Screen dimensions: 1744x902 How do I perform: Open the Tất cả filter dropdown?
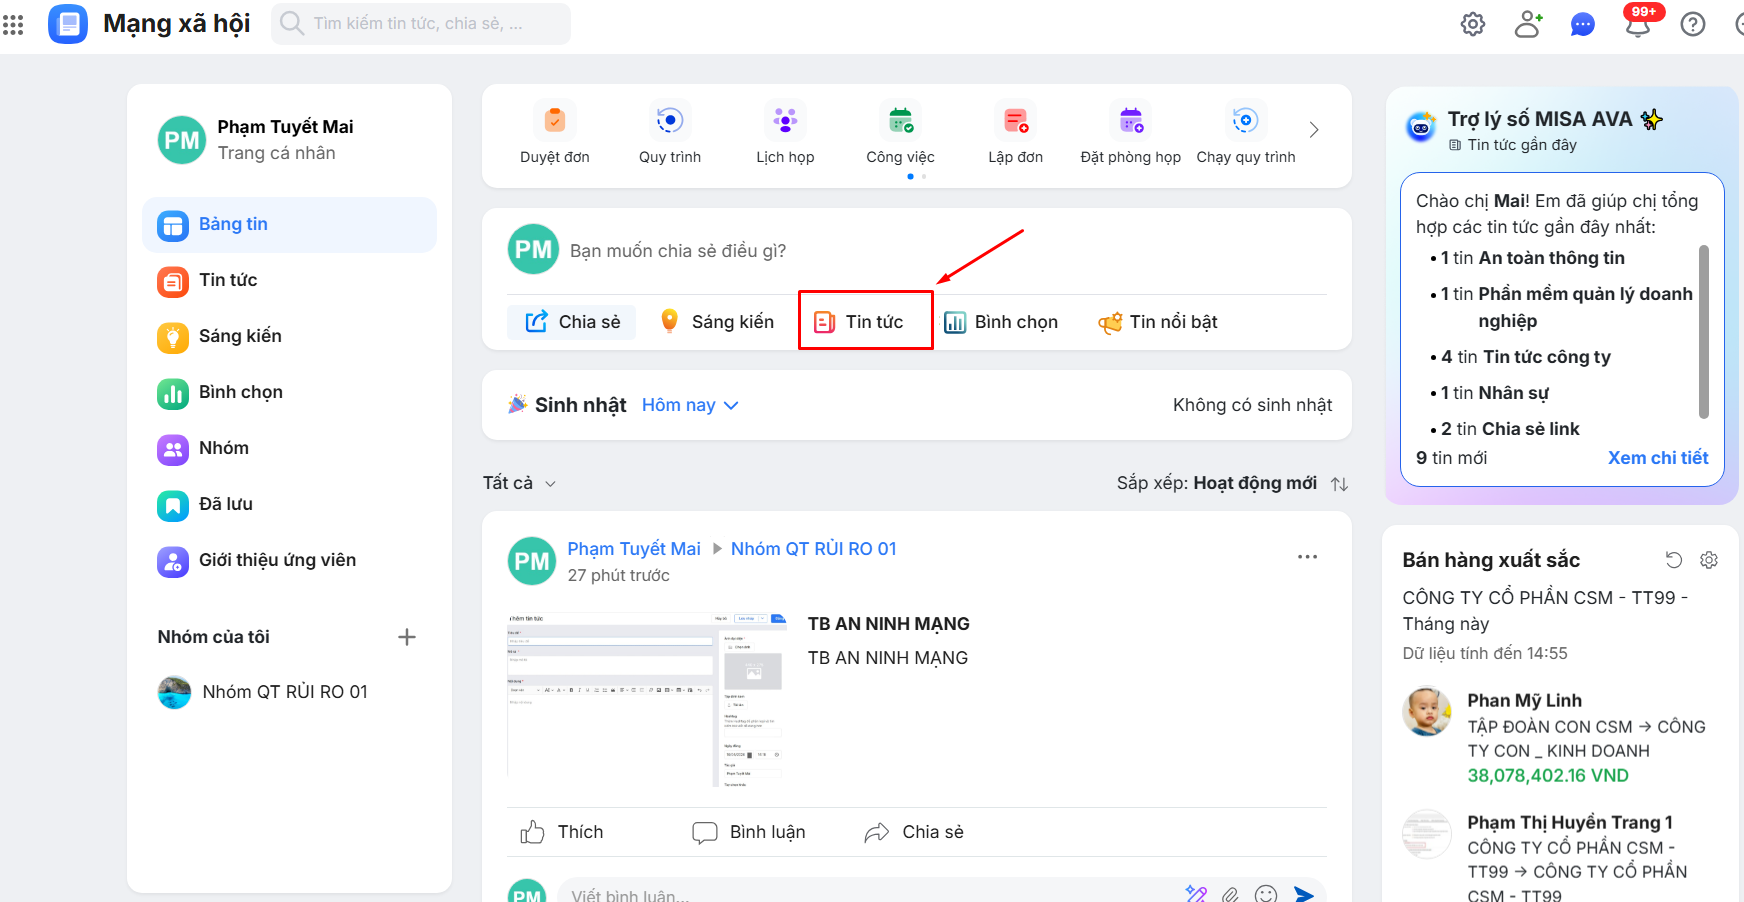[x=519, y=483]
